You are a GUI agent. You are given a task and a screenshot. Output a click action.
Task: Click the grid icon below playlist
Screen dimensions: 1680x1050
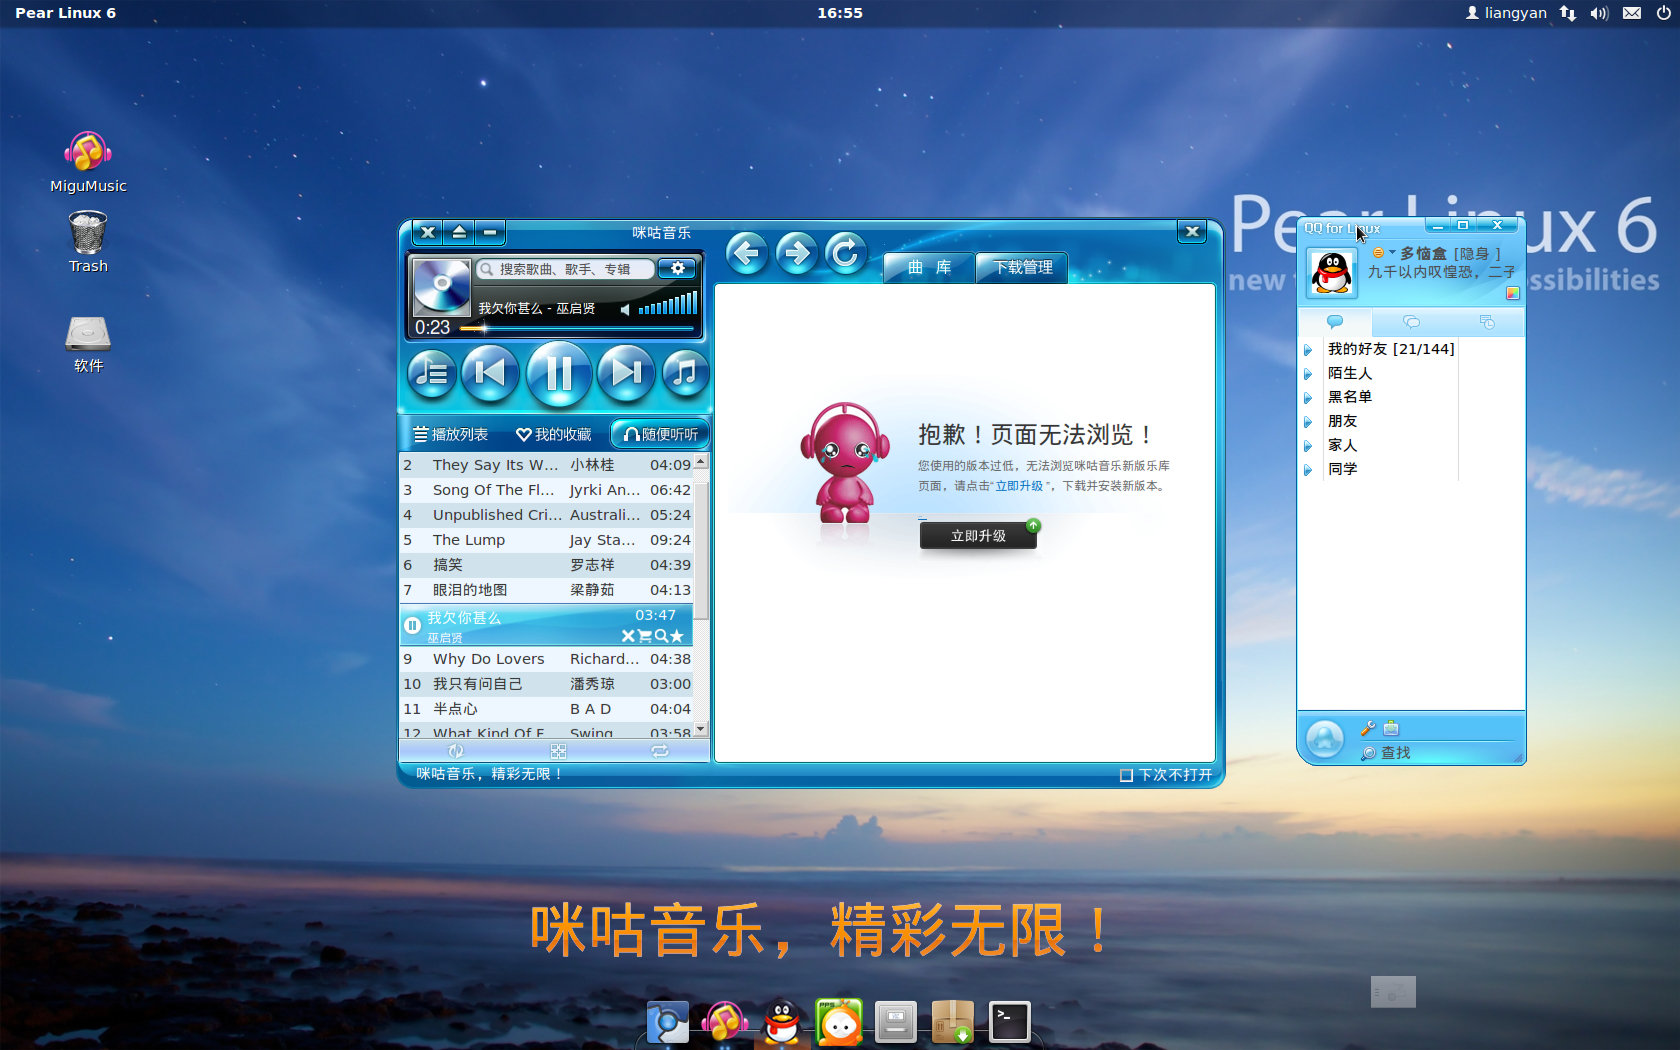[x=558, y=751]
